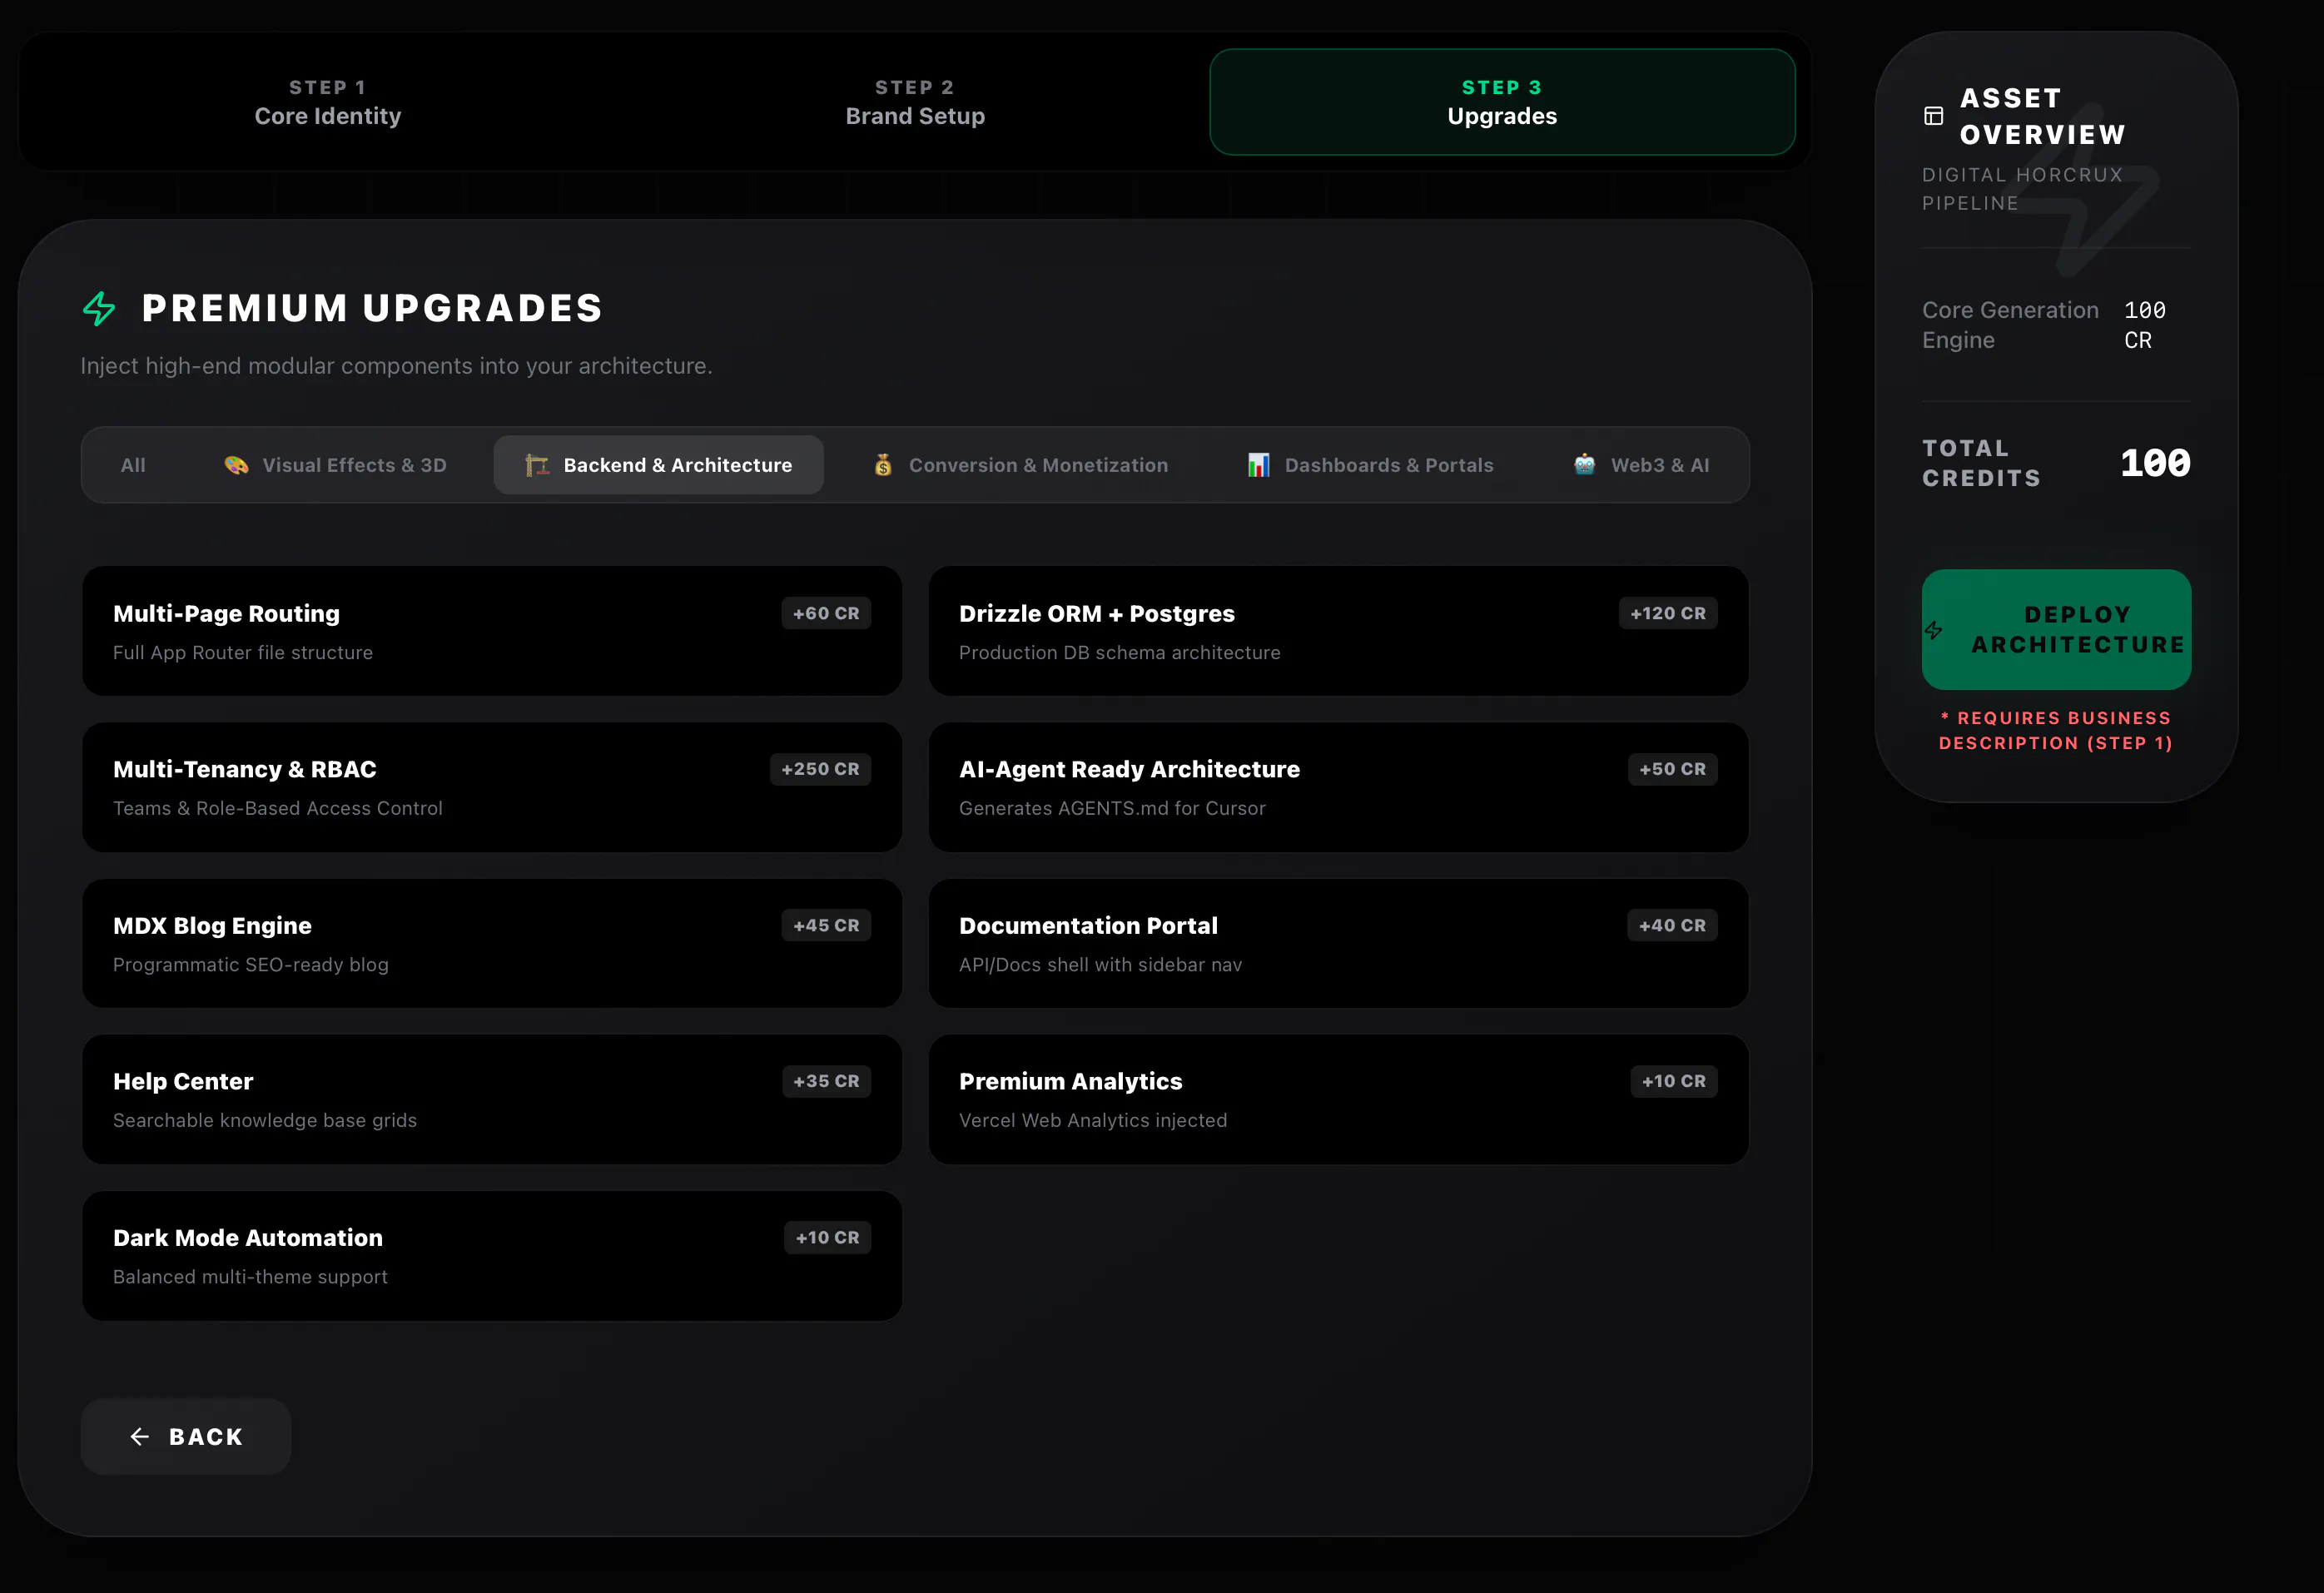Click the Digital Horcrux Pipeline subtitle
The width and height of the screenshot is (2324, 1593).
tap(2022, 189)
